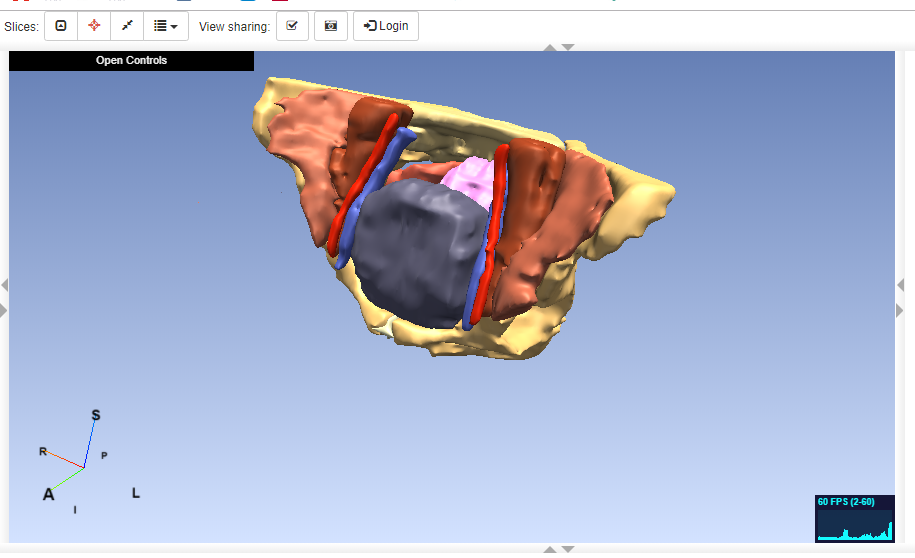Click the R right axis label
This screenshot has width=915, height=558.
pos(43,452)
